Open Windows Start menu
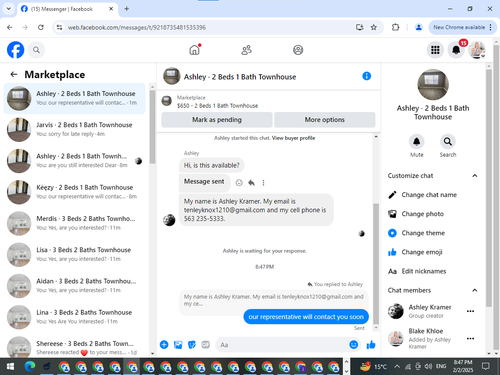Screen dimensions: 500x375 10,367
